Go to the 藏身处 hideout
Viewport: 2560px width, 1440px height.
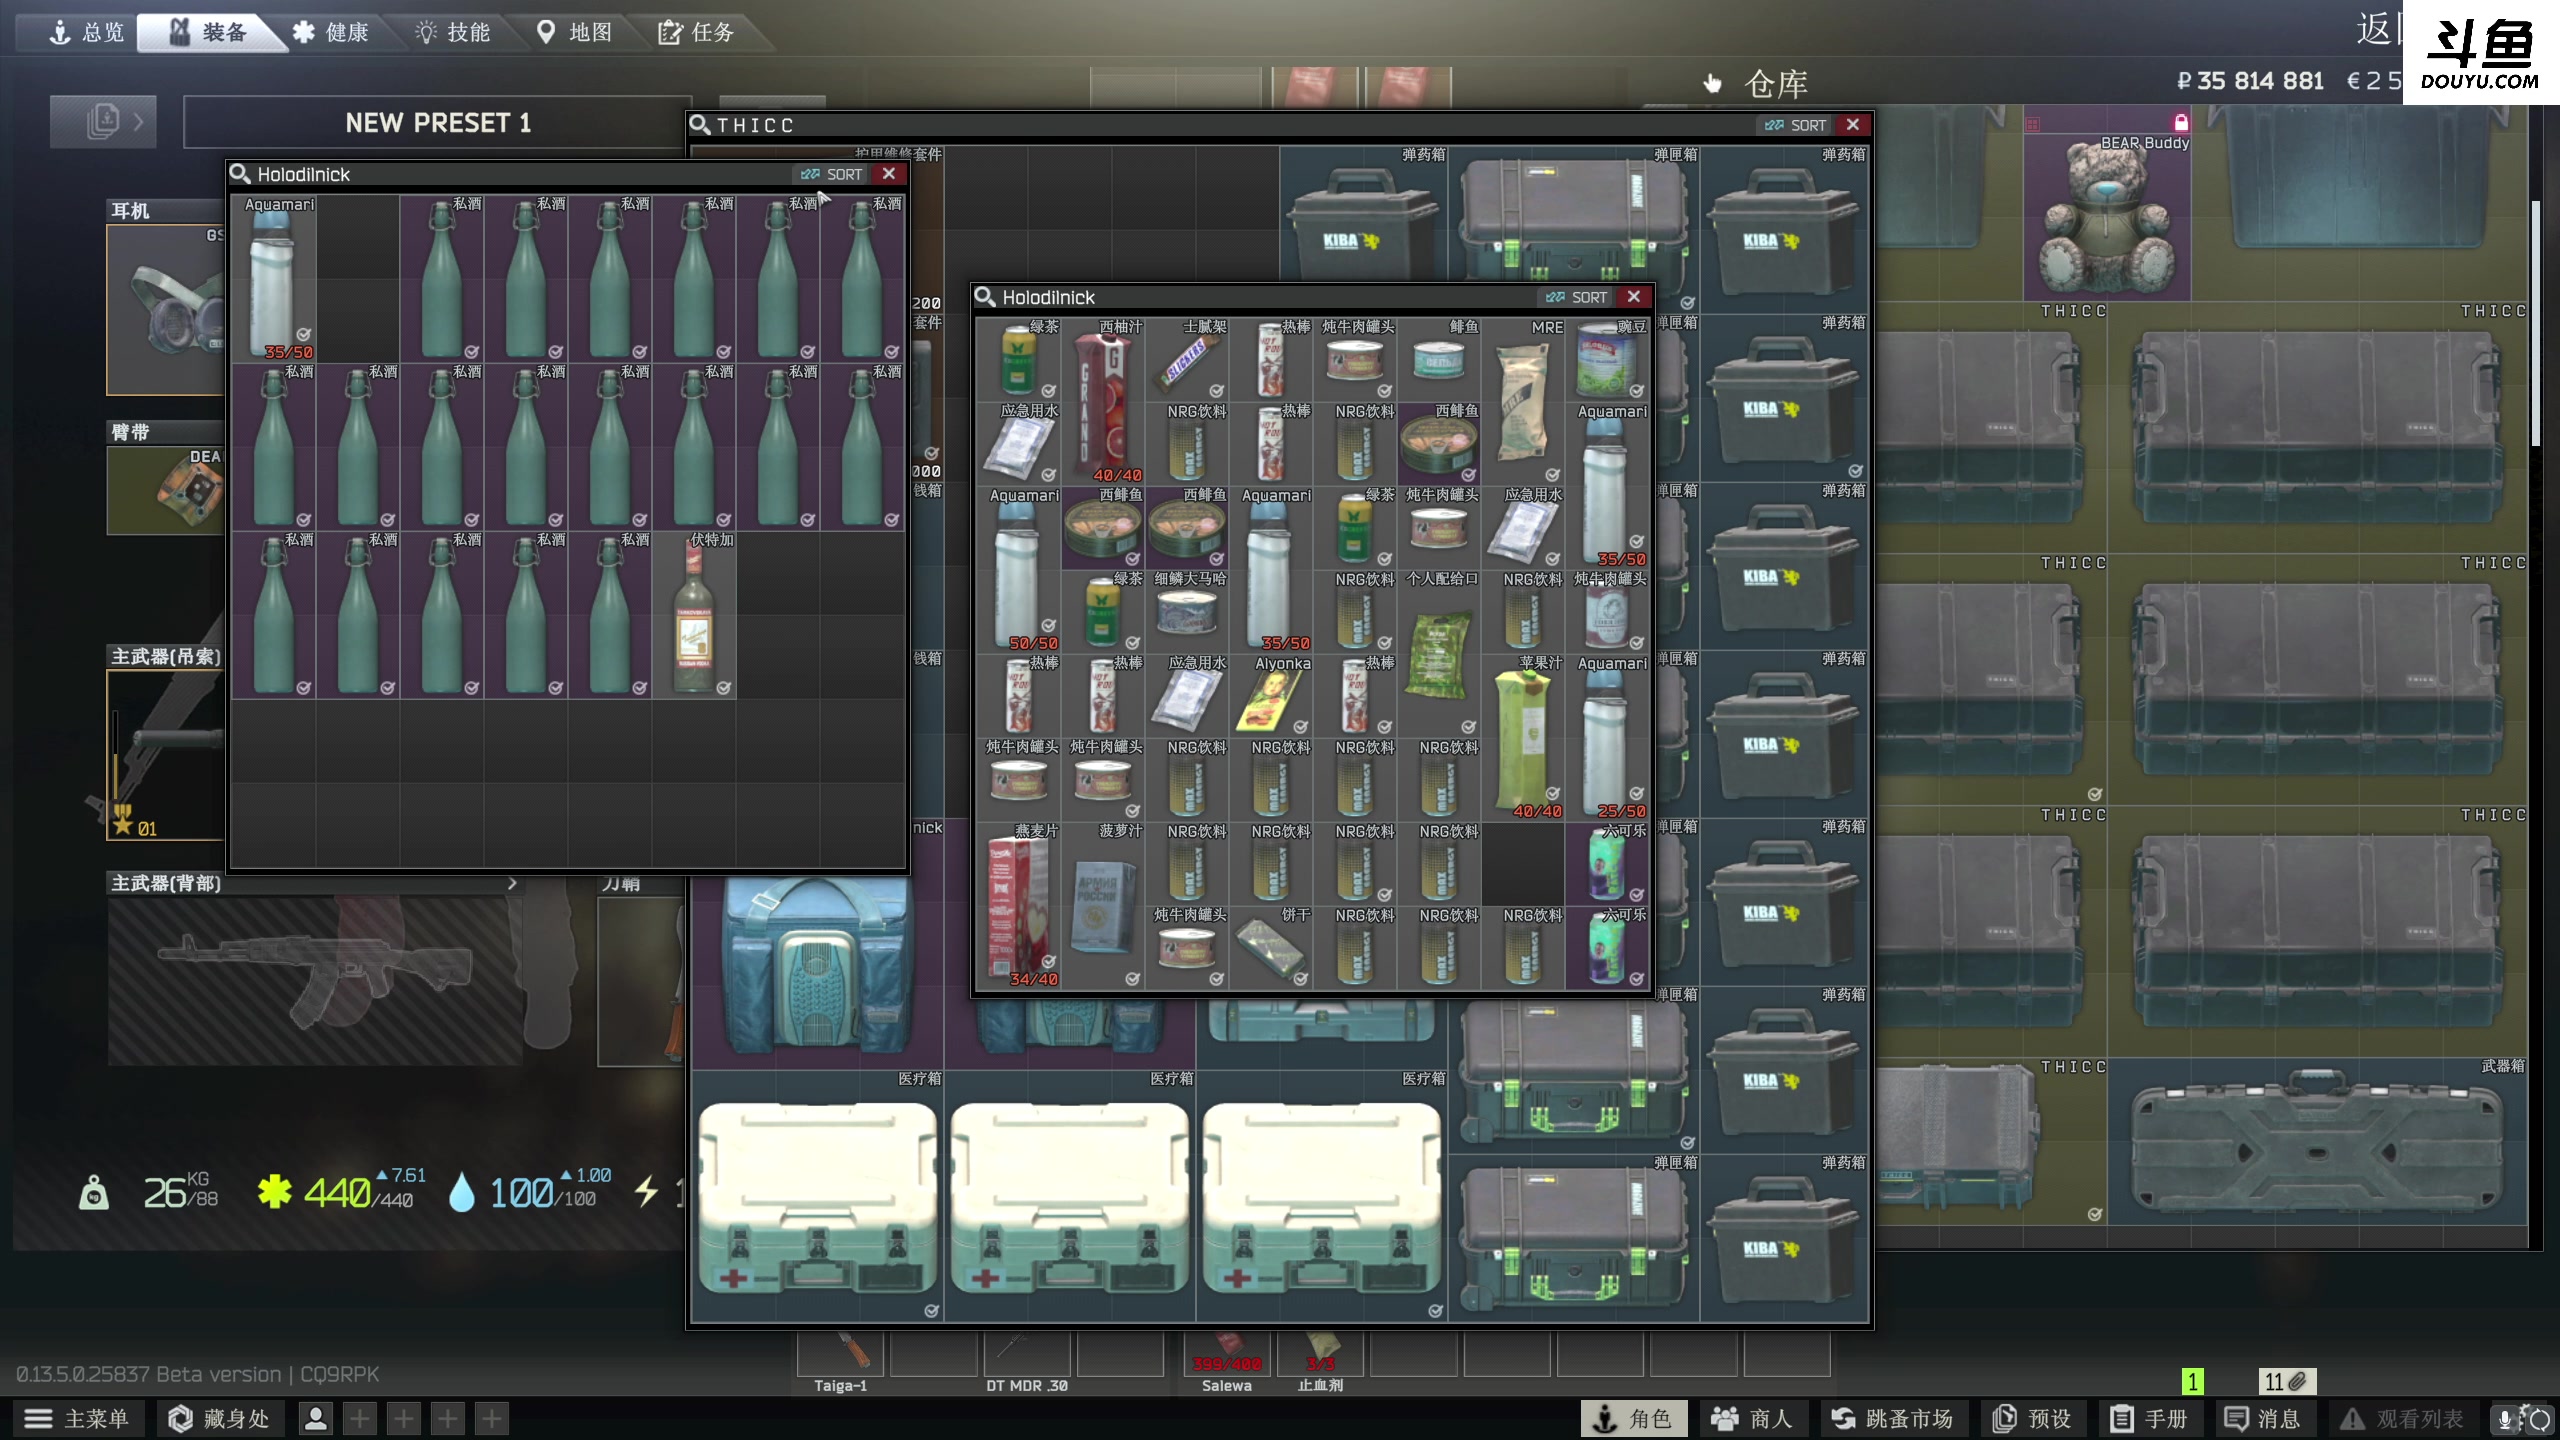tap(219, 1418)
